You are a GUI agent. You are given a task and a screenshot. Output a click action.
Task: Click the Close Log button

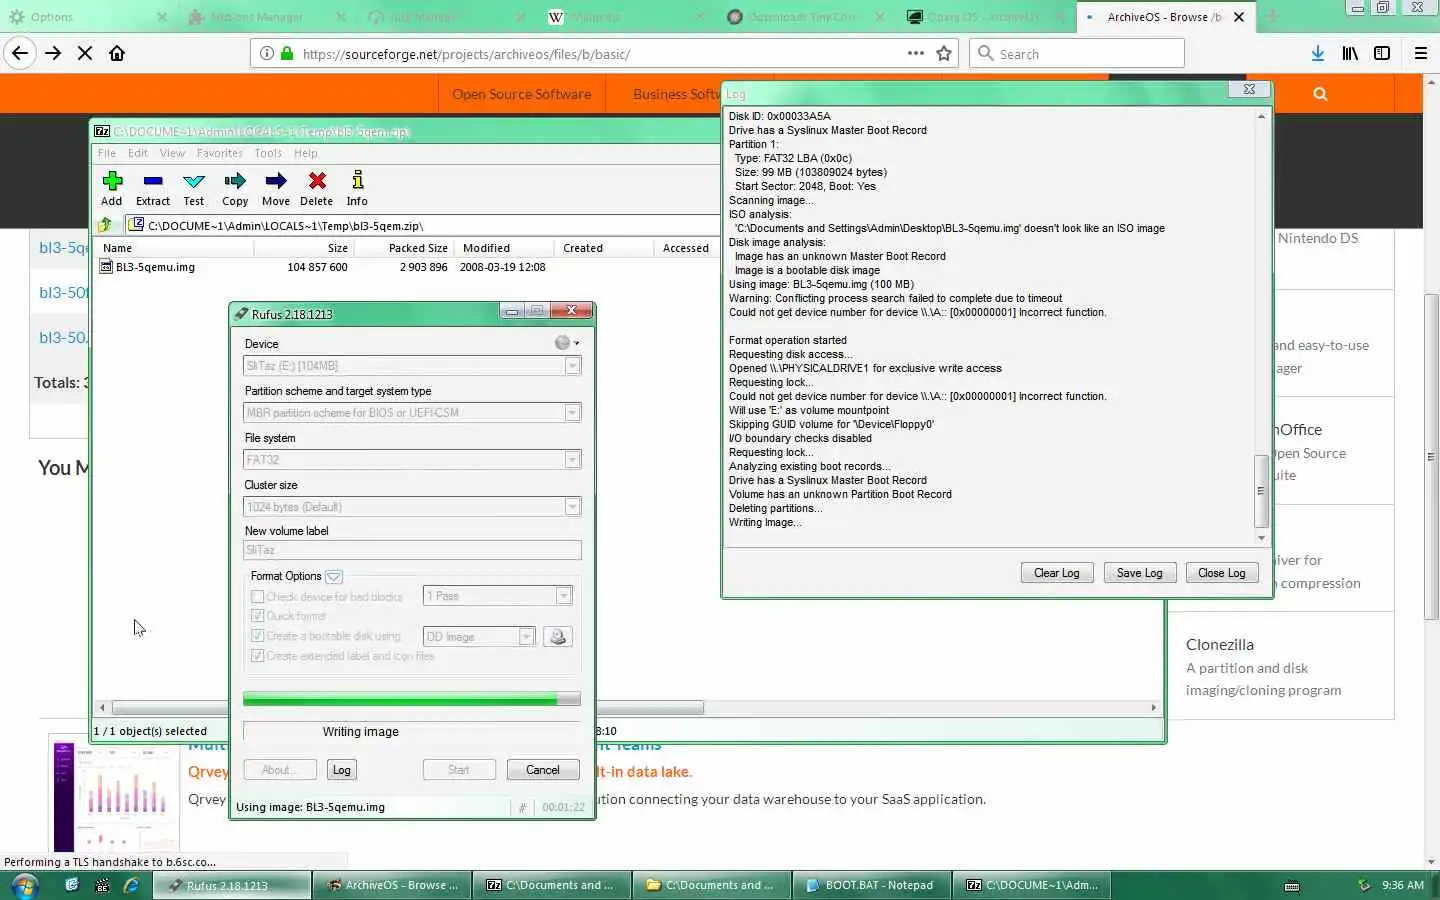(x=1221, y=573)
